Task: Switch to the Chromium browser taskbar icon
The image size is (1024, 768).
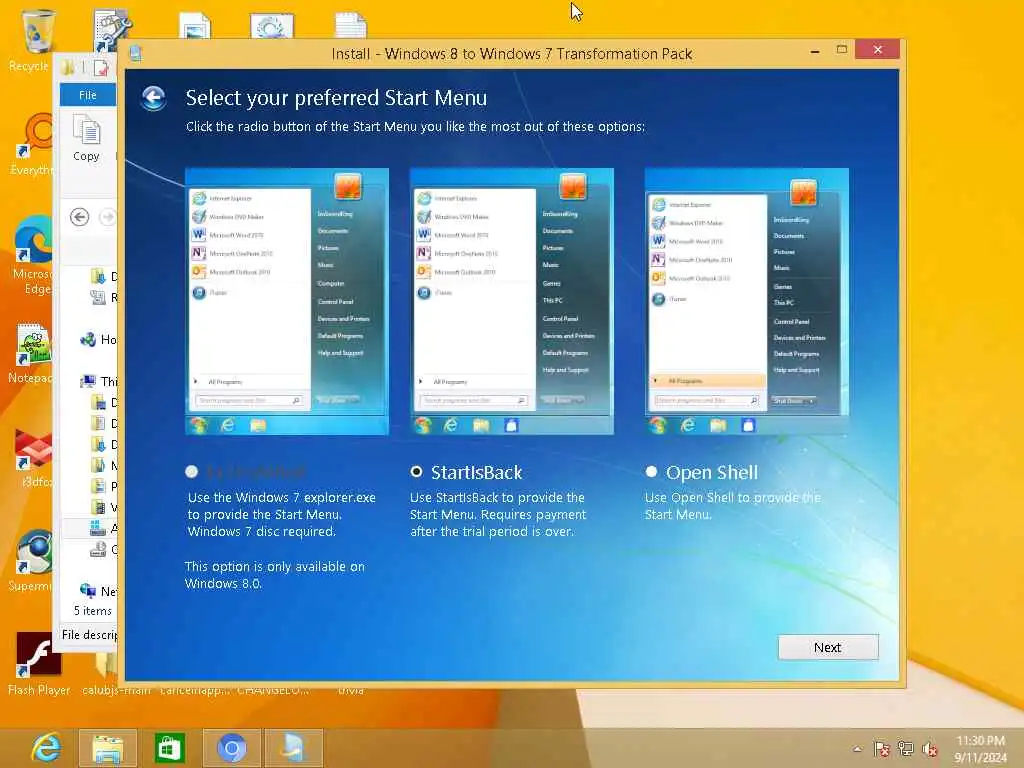Action: tap(232, 748)
